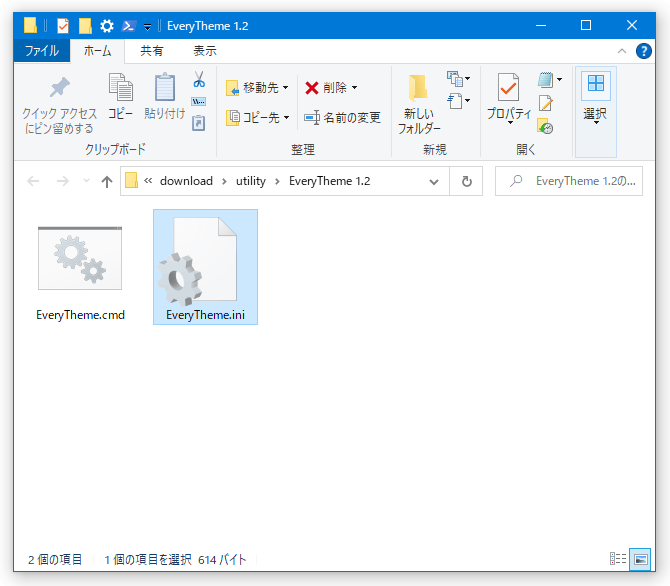670x586 pixels.
Task: Open the Delete dropdown with red X
Action: click(x=331, y=88)
